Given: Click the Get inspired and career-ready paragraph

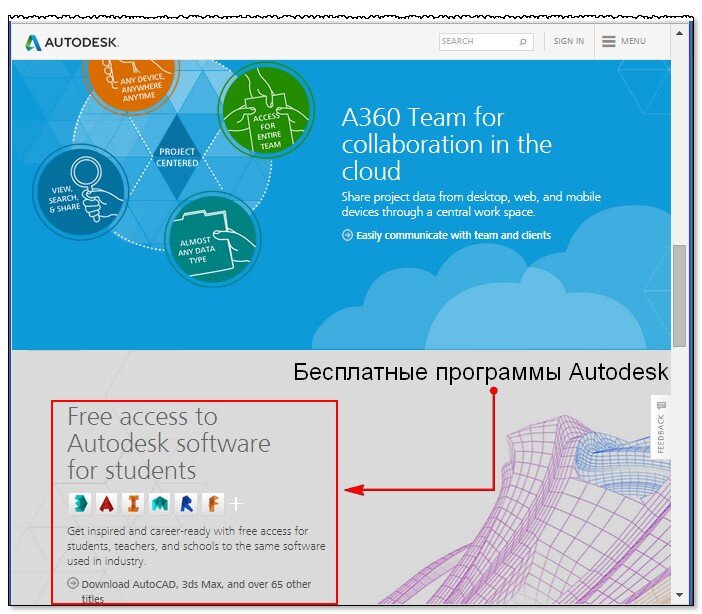Looking at the screenshot, I should [196, 546].
